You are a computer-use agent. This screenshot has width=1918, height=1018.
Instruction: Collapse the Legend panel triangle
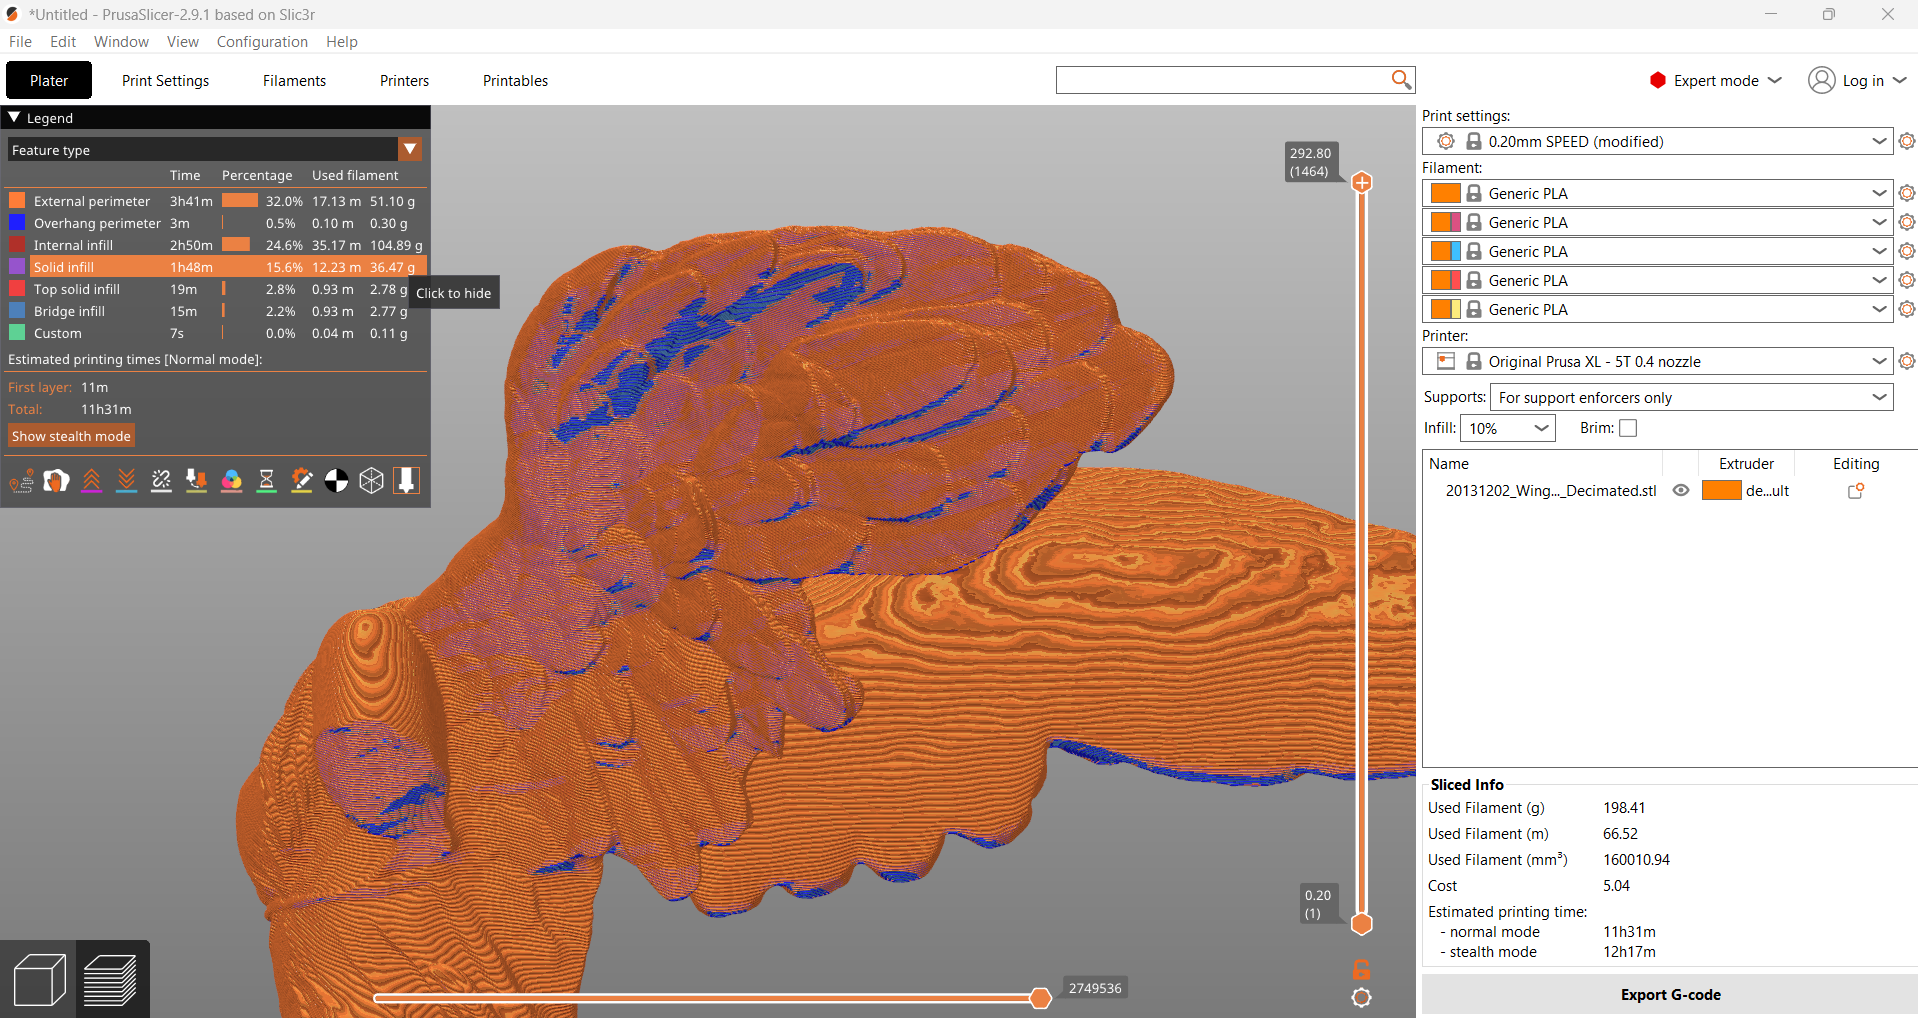15,118
